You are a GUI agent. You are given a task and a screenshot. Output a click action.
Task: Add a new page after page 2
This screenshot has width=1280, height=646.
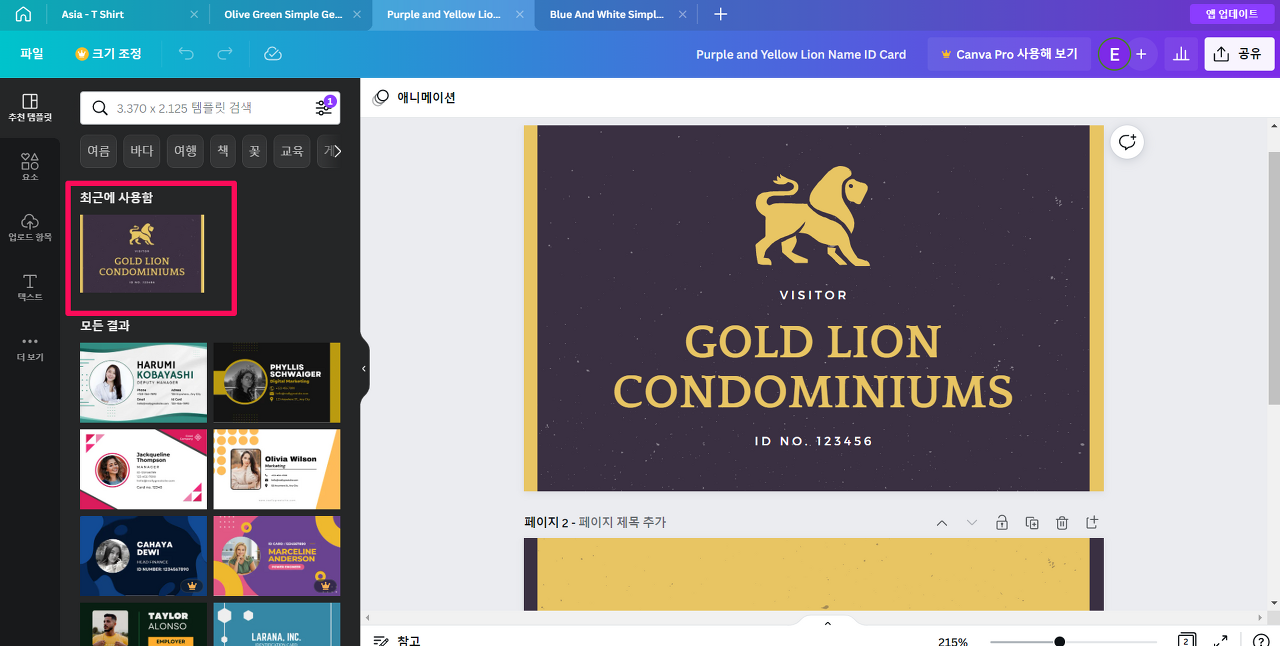click(1092, 523)
